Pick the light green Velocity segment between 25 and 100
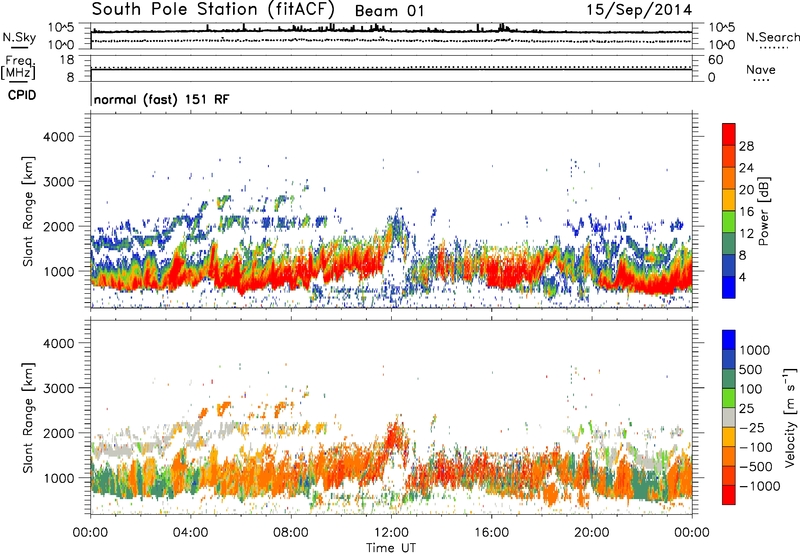This screenshot has height=554, width=800. click(729, 398)
